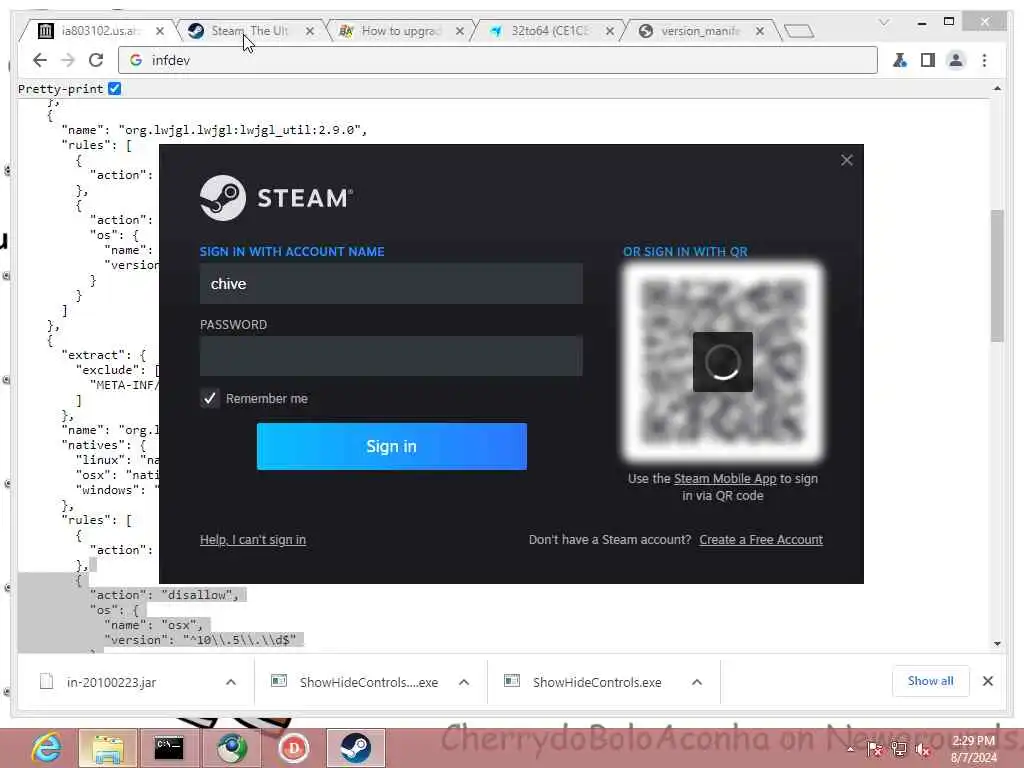Viewport: 1024px width, 768px height.
Task: Close the Steam browser tab
Action: (310, 31)
